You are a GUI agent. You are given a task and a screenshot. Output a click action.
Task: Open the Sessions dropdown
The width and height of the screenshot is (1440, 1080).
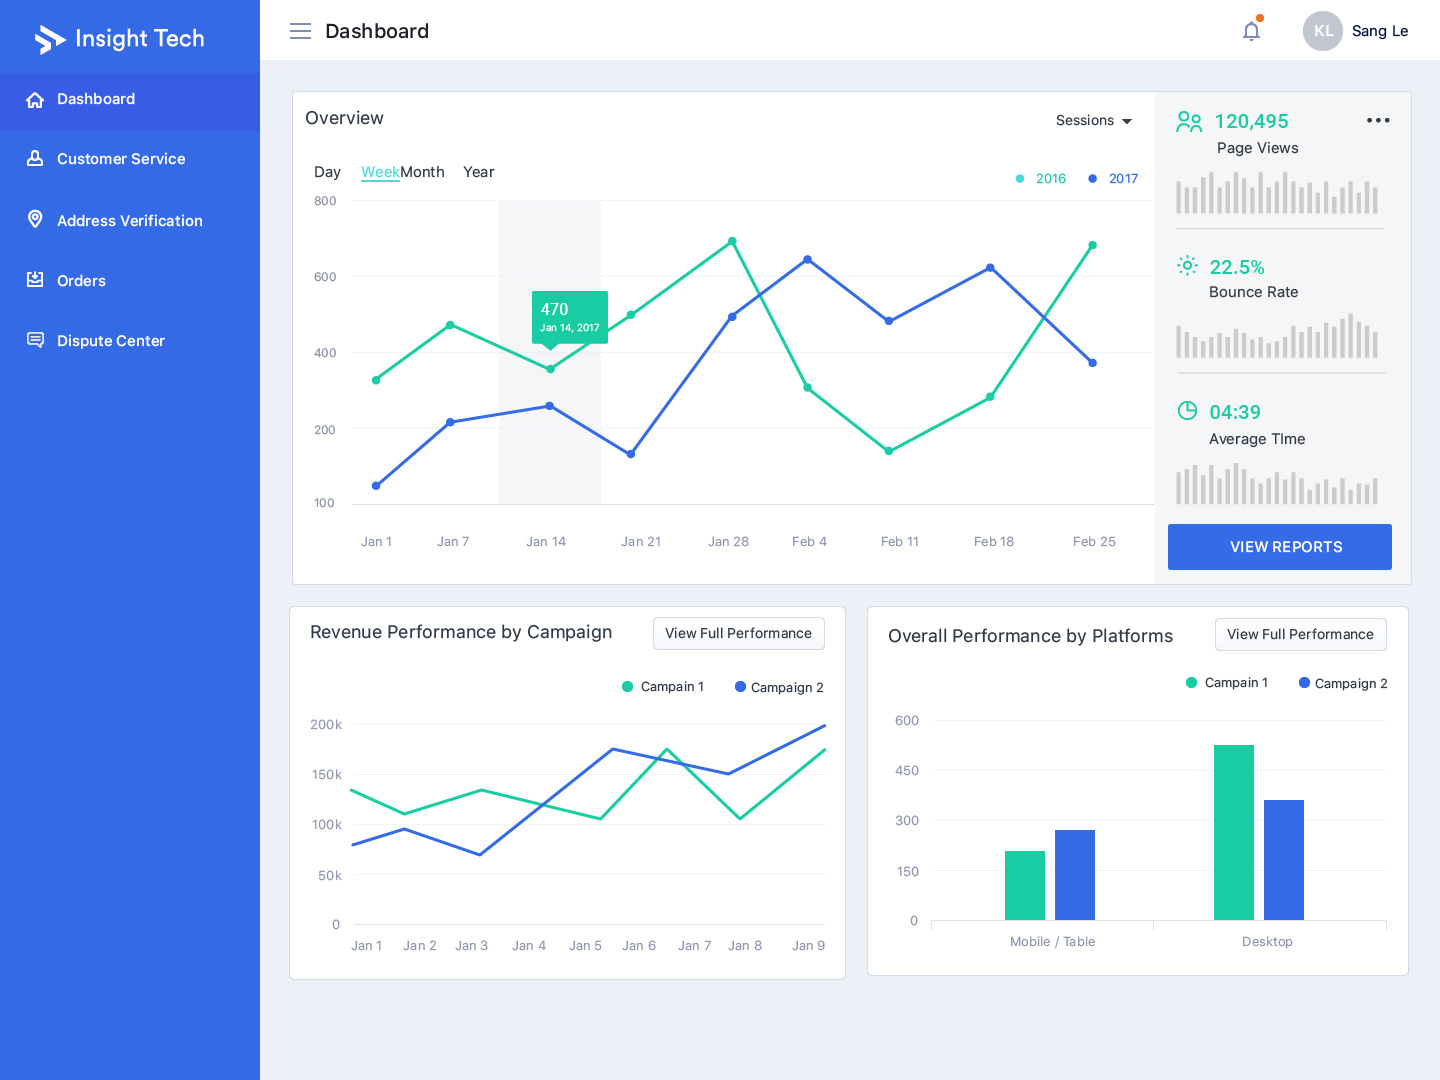pyautogui.click(x=1094, y=120)
